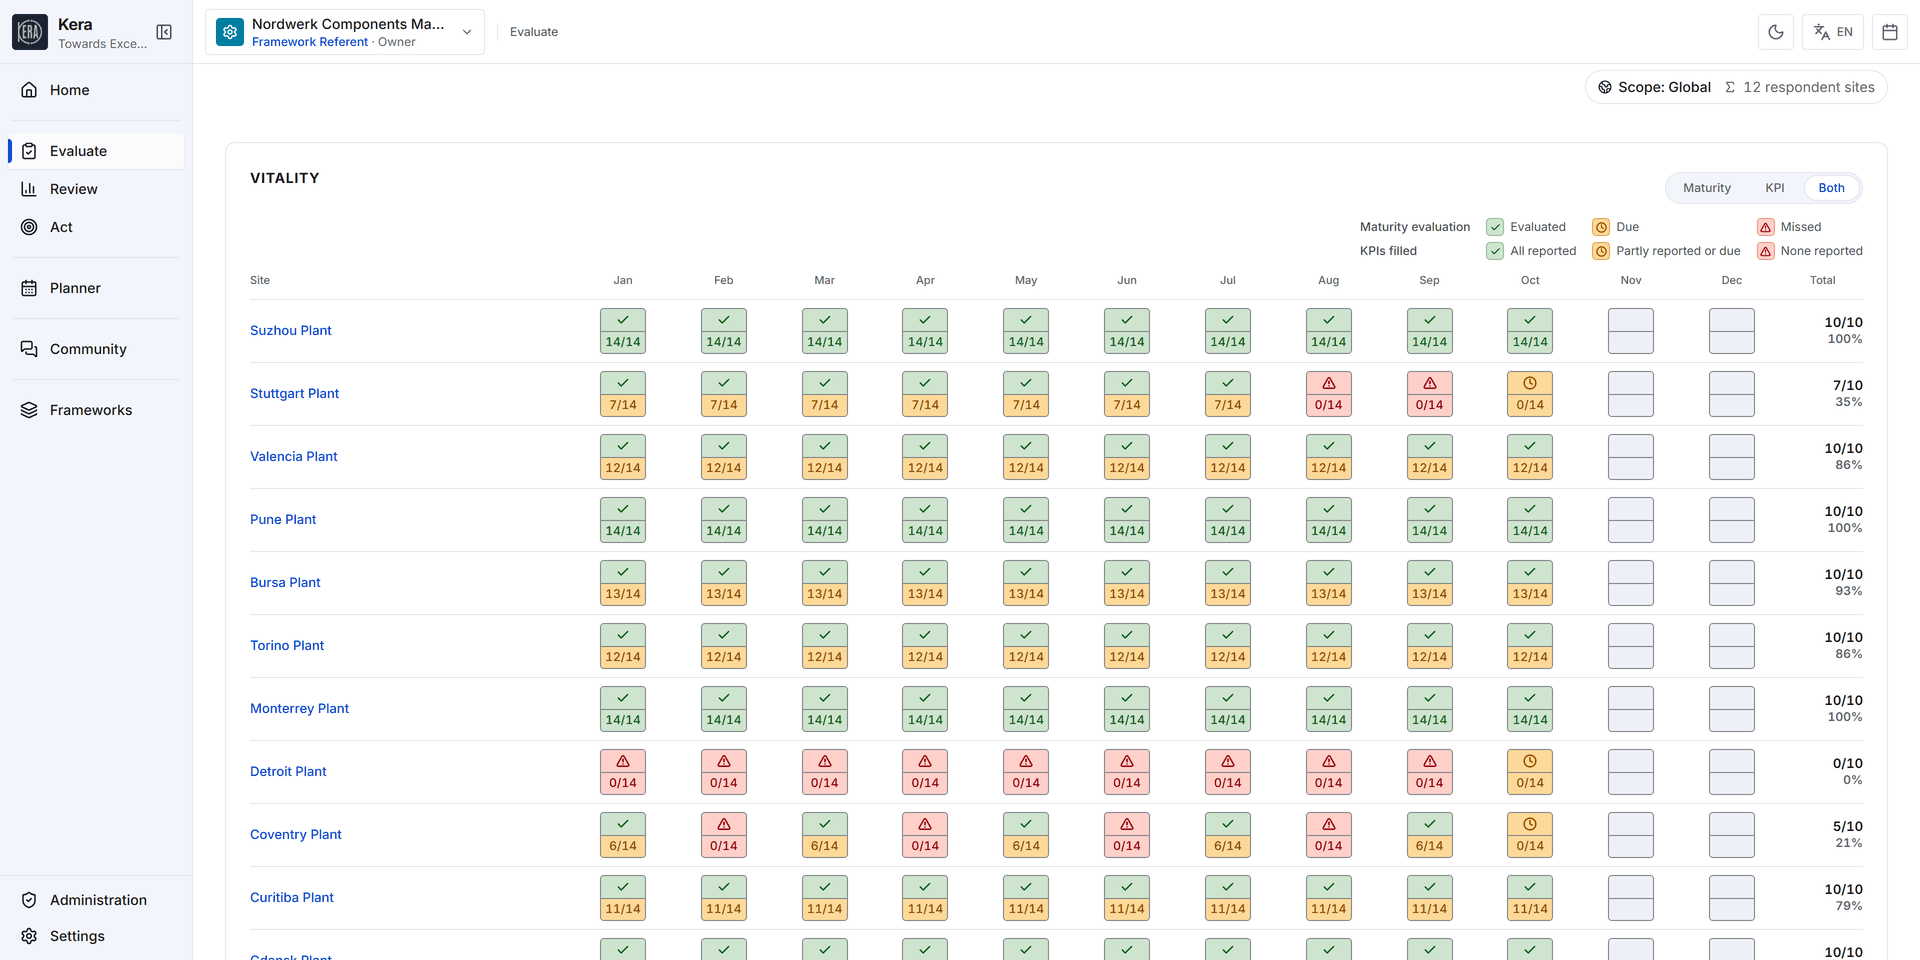Click Scope: Global respondent sites pill

[x=1736, y=87]
